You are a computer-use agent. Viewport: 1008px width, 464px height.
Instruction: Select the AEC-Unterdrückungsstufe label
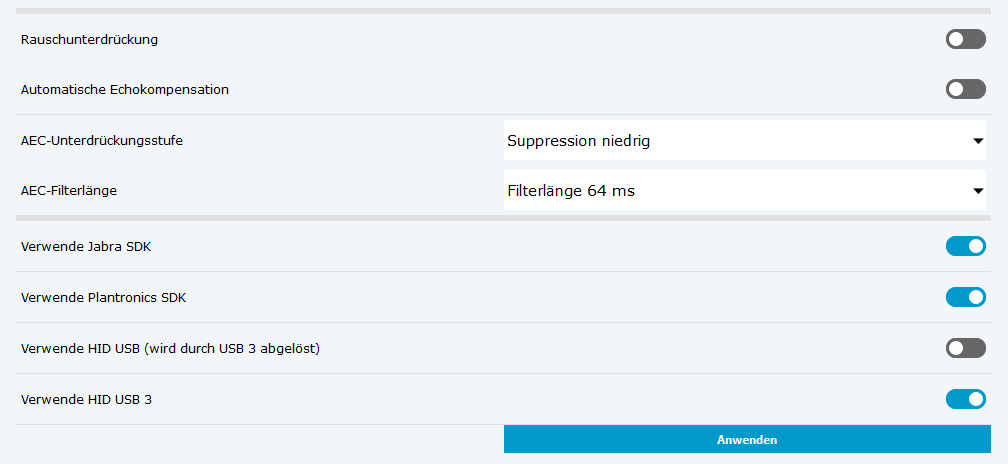point(102,141)
